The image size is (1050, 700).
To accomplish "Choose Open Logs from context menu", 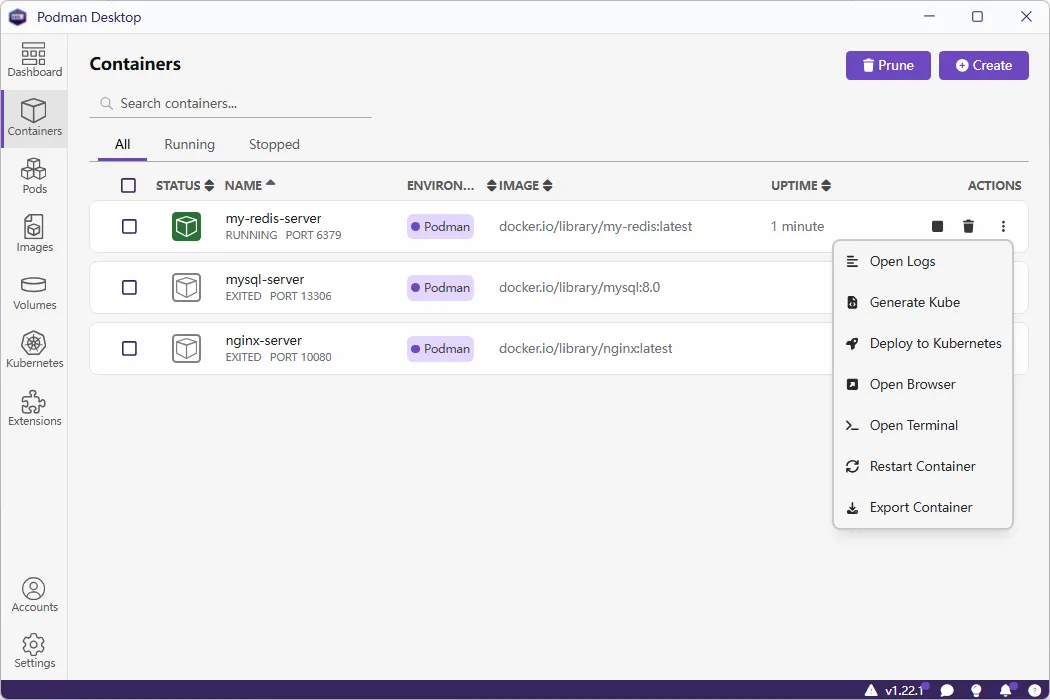I will tap(902, 261).
